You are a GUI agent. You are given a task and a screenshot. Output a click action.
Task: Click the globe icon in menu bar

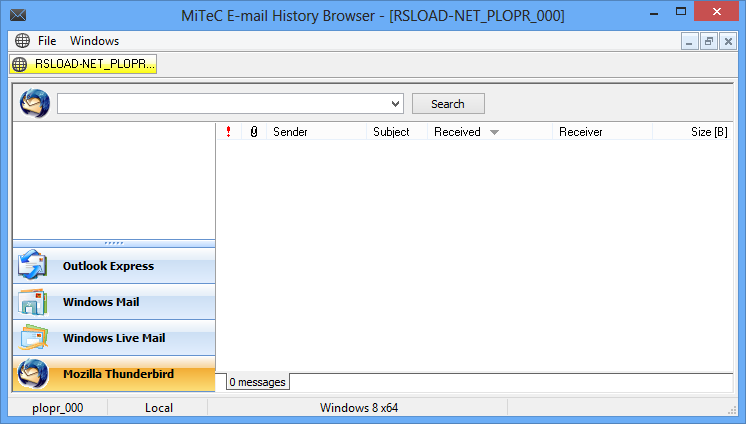22,41
